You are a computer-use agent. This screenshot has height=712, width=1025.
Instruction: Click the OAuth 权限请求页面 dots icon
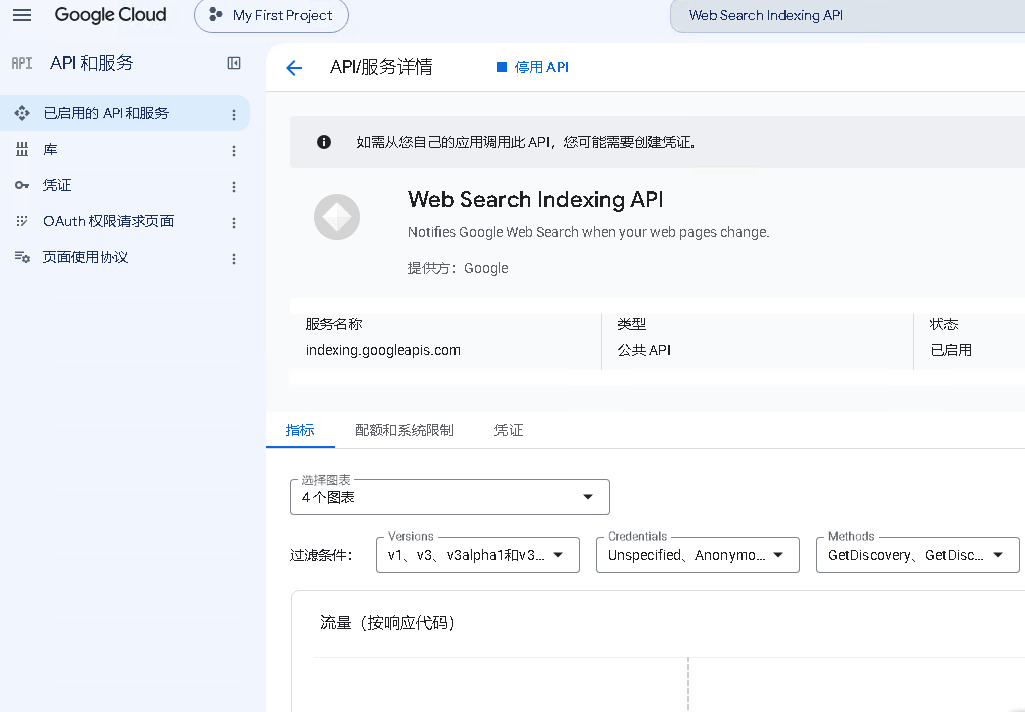[x=22, y=221]
